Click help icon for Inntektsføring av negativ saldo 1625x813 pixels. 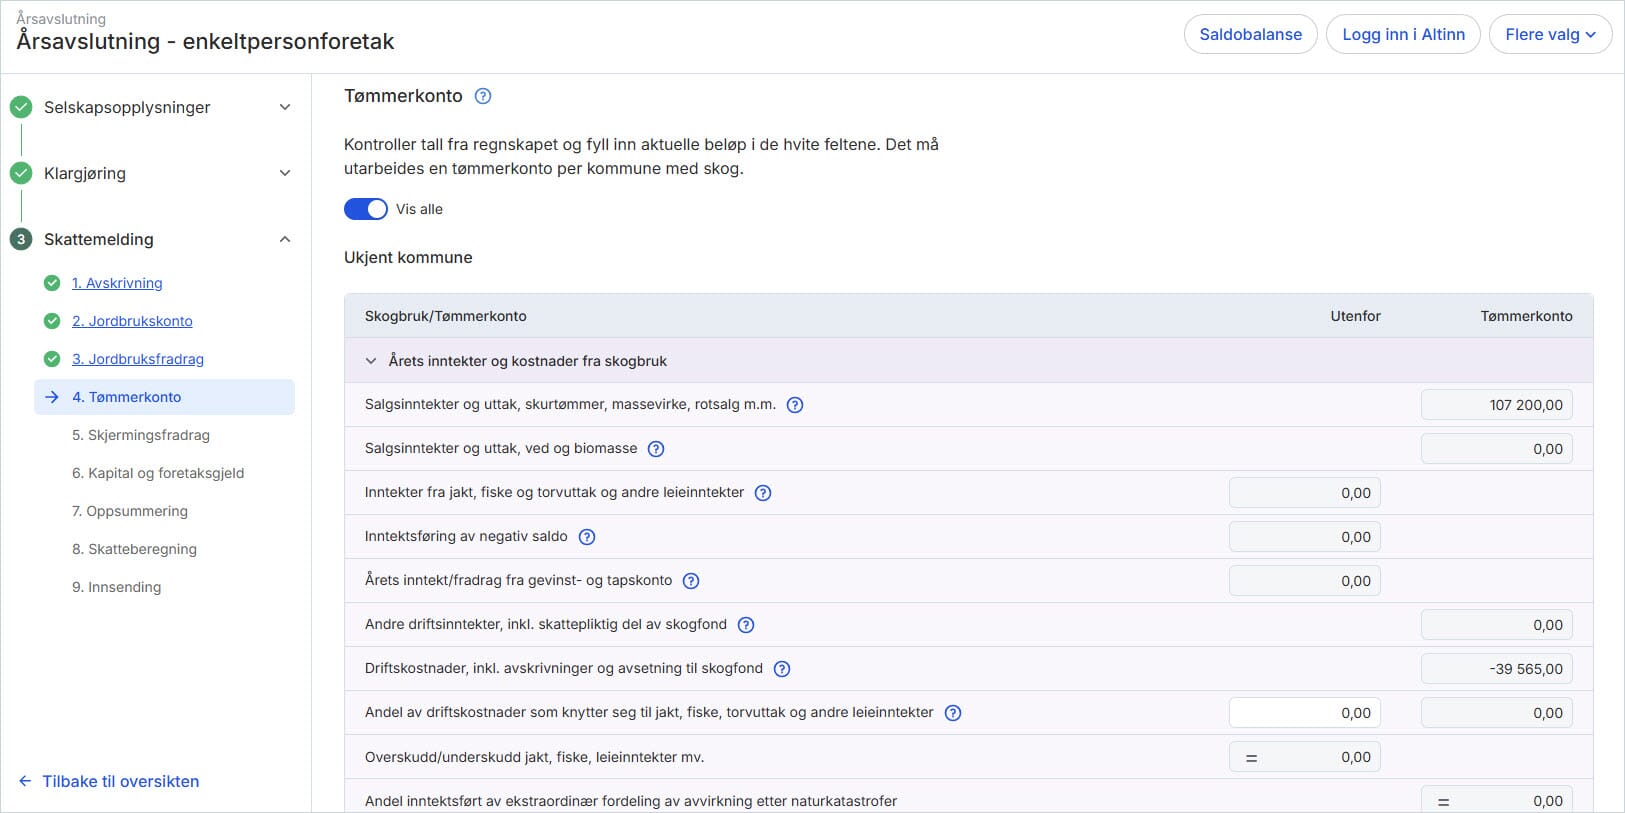(587, 537)
